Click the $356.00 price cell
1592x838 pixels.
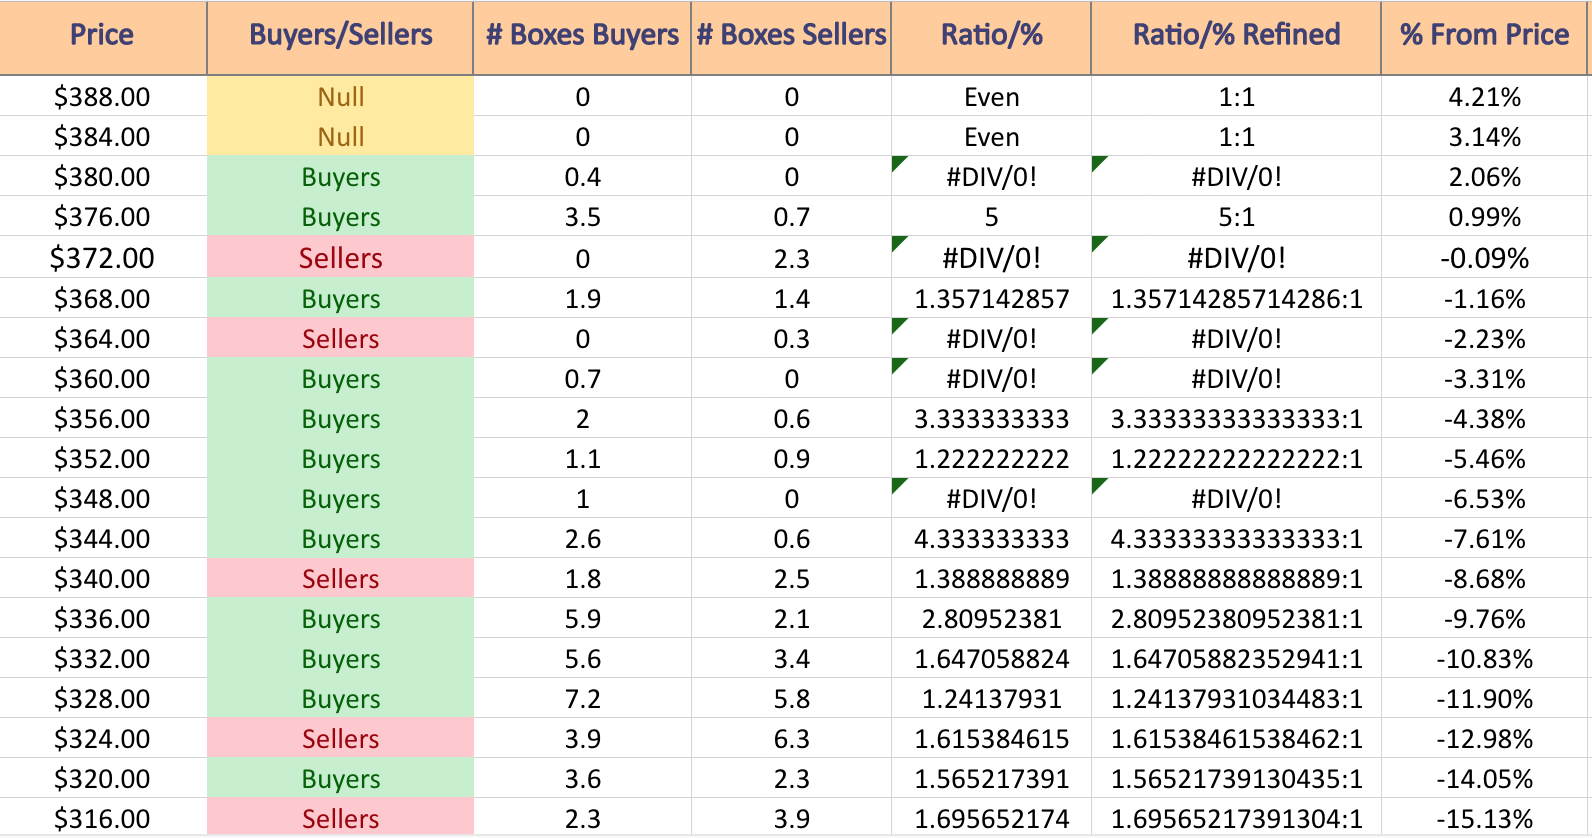click(x=102, y=419)
